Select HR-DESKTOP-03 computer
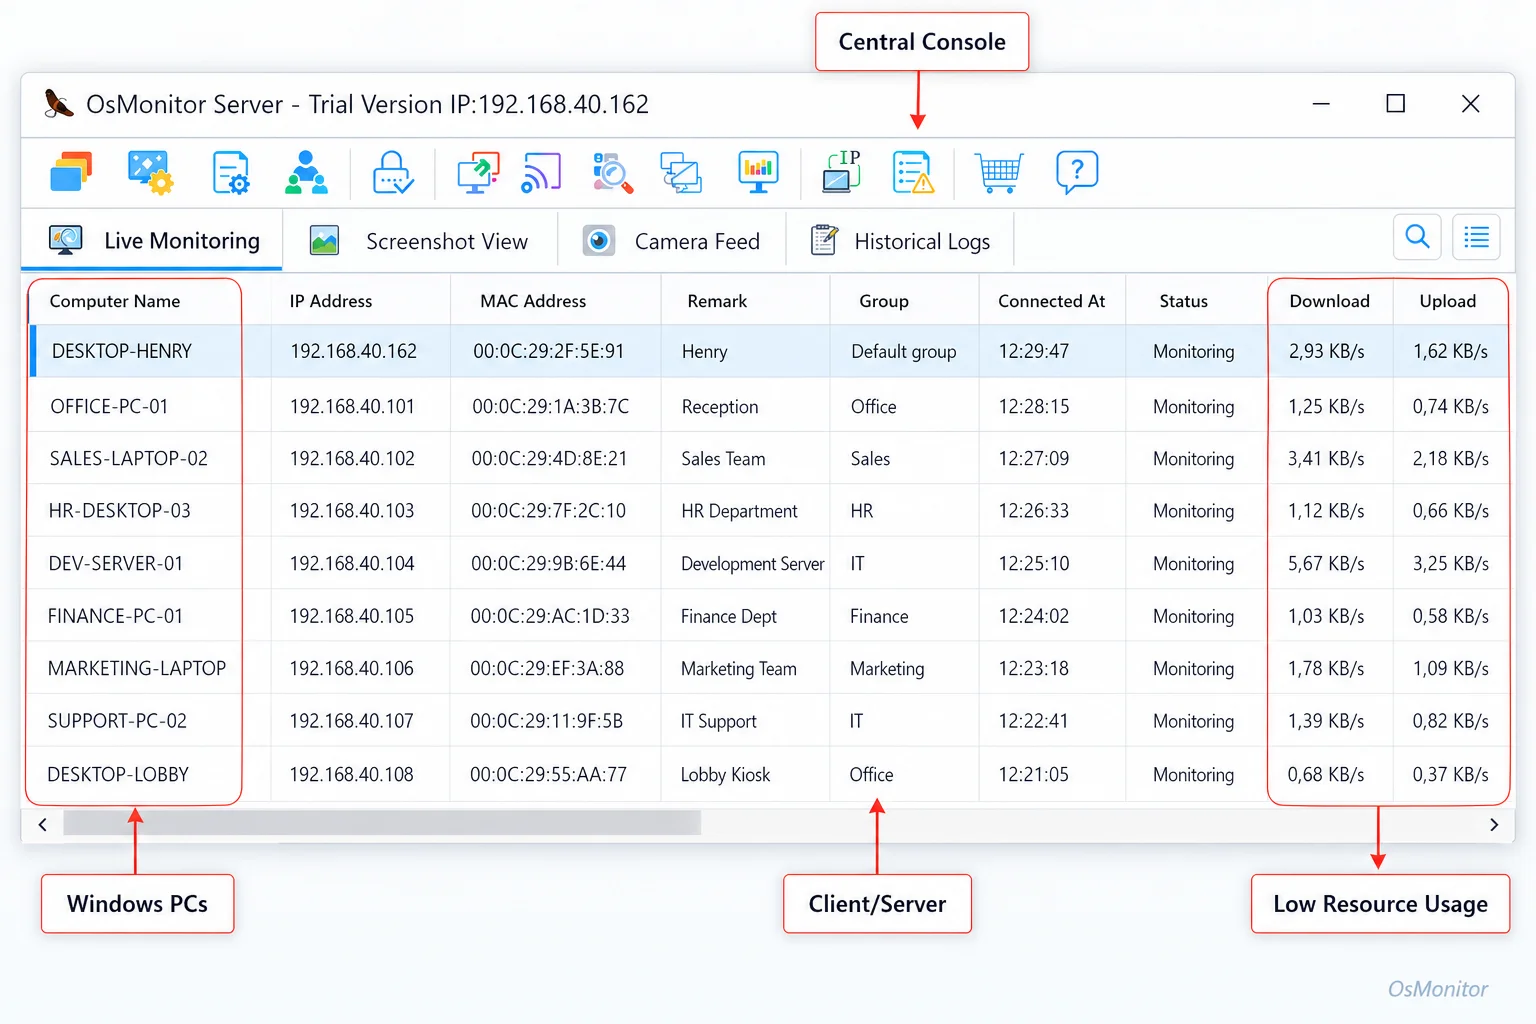The image size is (1536, 1024). tap(119, 511)
